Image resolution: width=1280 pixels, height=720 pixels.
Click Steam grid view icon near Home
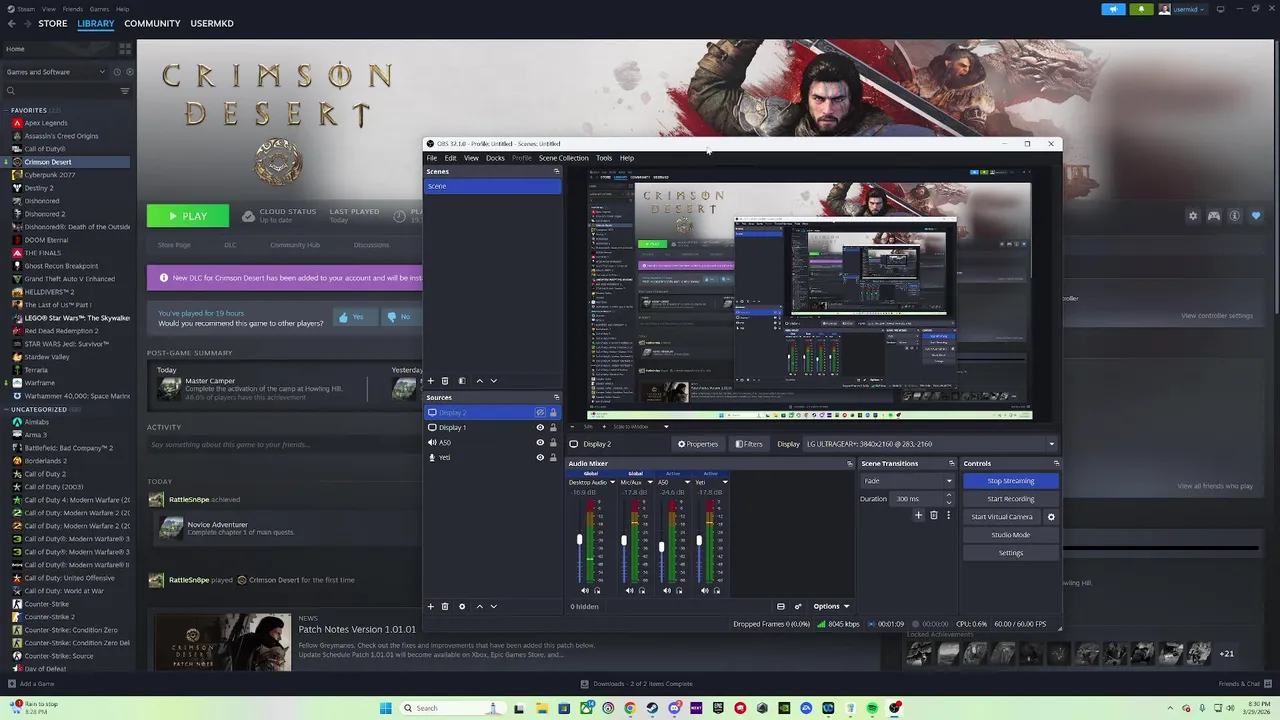[x=125, y=48]
